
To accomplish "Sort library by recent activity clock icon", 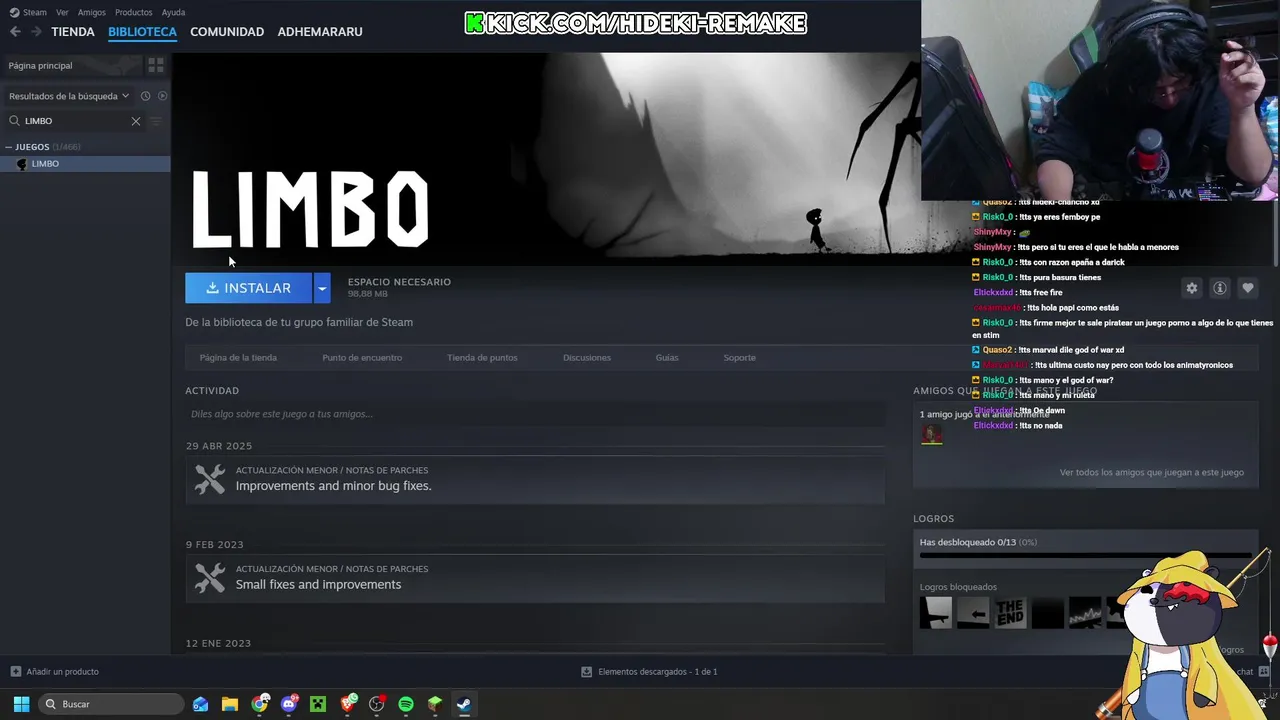I will tap(145, 96).
